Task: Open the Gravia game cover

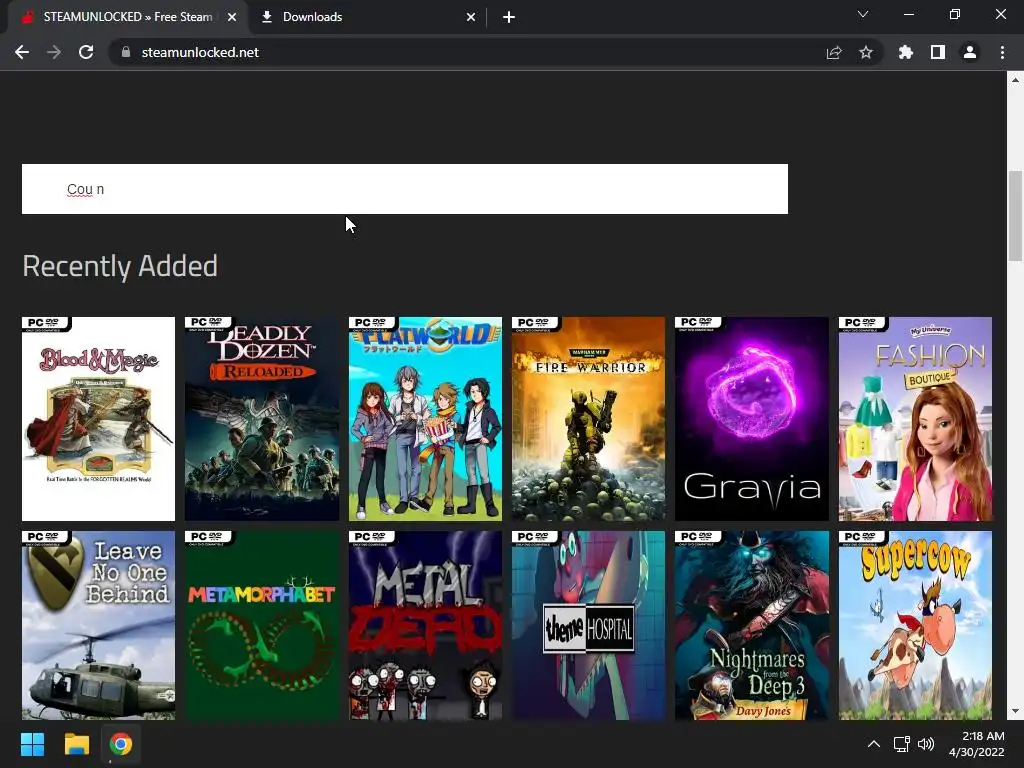Action: 752,419
